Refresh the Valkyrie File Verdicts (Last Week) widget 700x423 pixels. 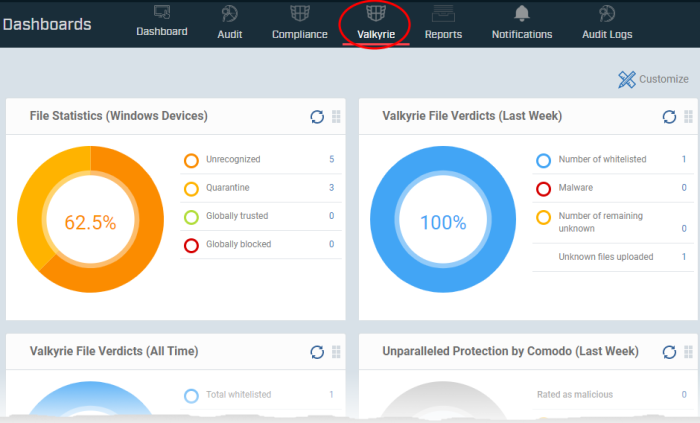coord(669,116)
